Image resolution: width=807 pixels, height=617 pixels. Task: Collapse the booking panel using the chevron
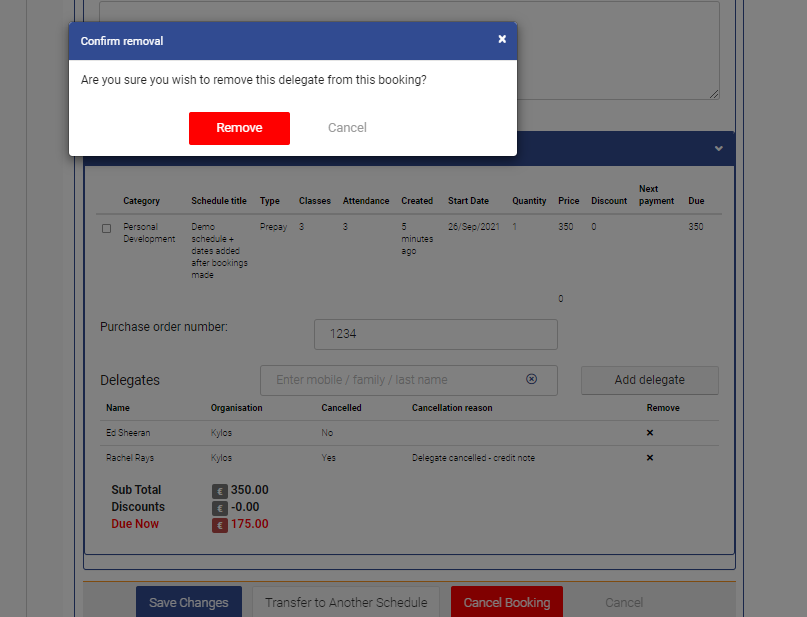tap(718, 148)
